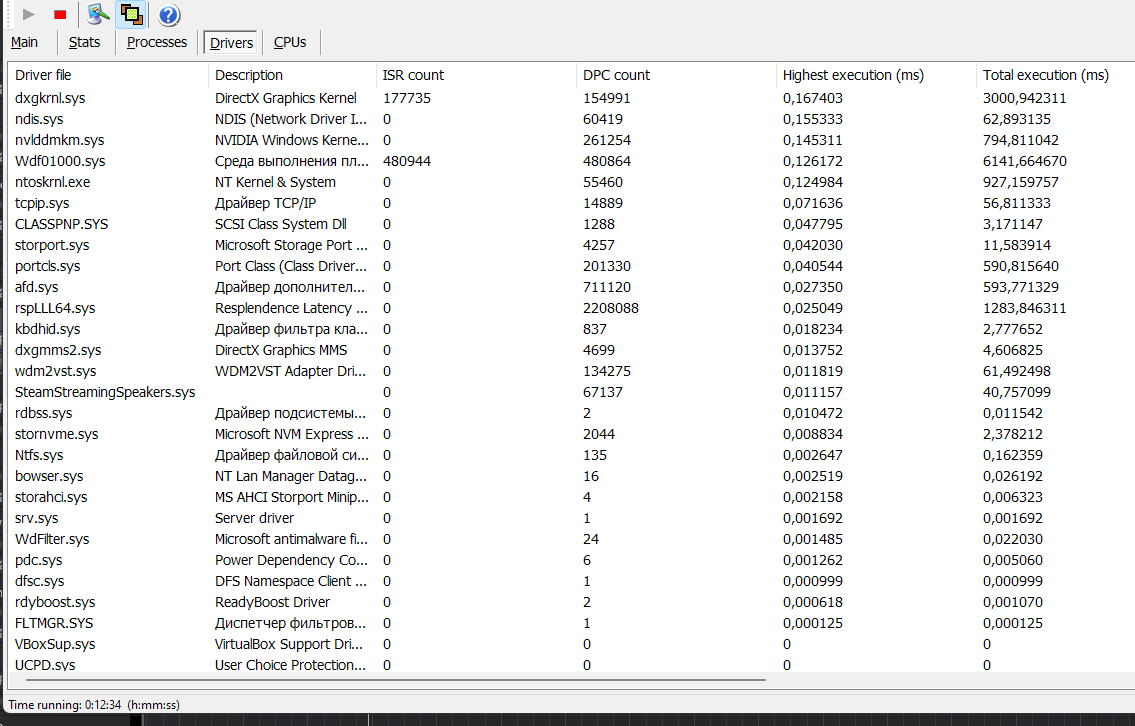Click SCSI Class System Dll description
The image size is (1135, 726).
coord(281,224)
